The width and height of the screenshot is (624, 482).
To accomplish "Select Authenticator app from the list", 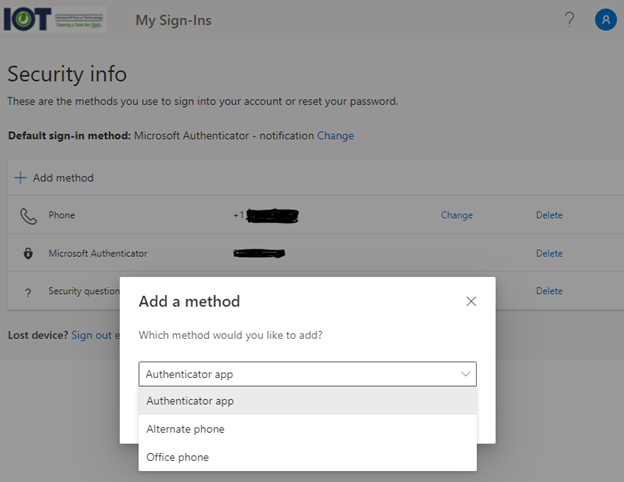I will (190, 401).
